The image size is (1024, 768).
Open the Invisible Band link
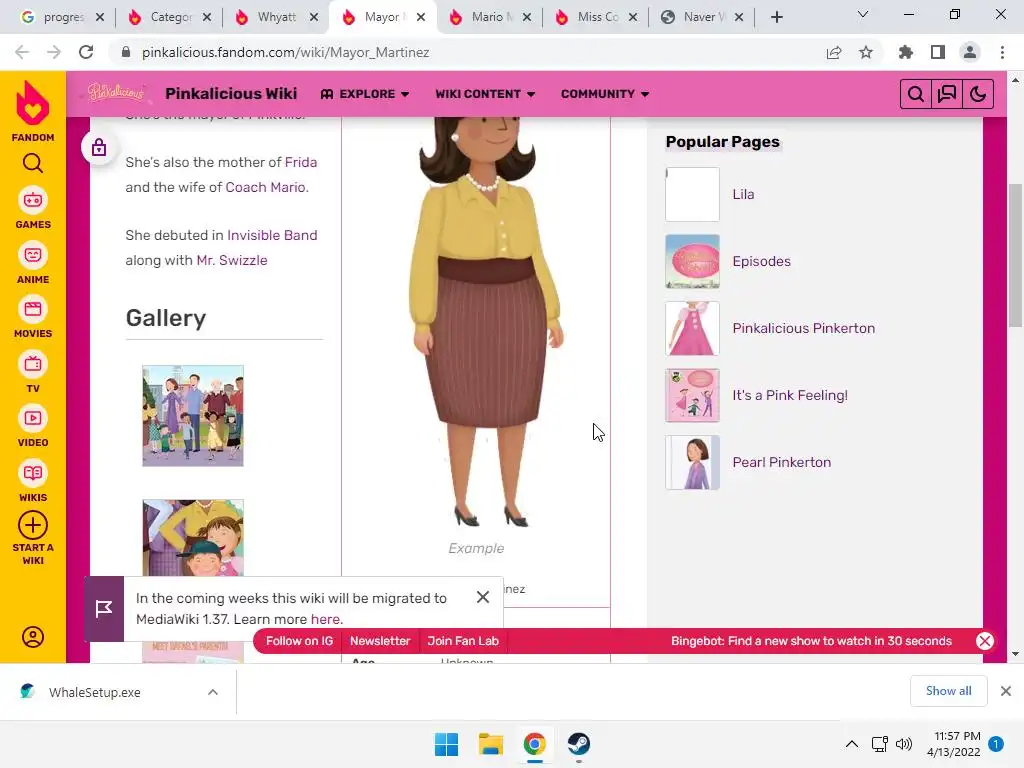pos(272,235)
